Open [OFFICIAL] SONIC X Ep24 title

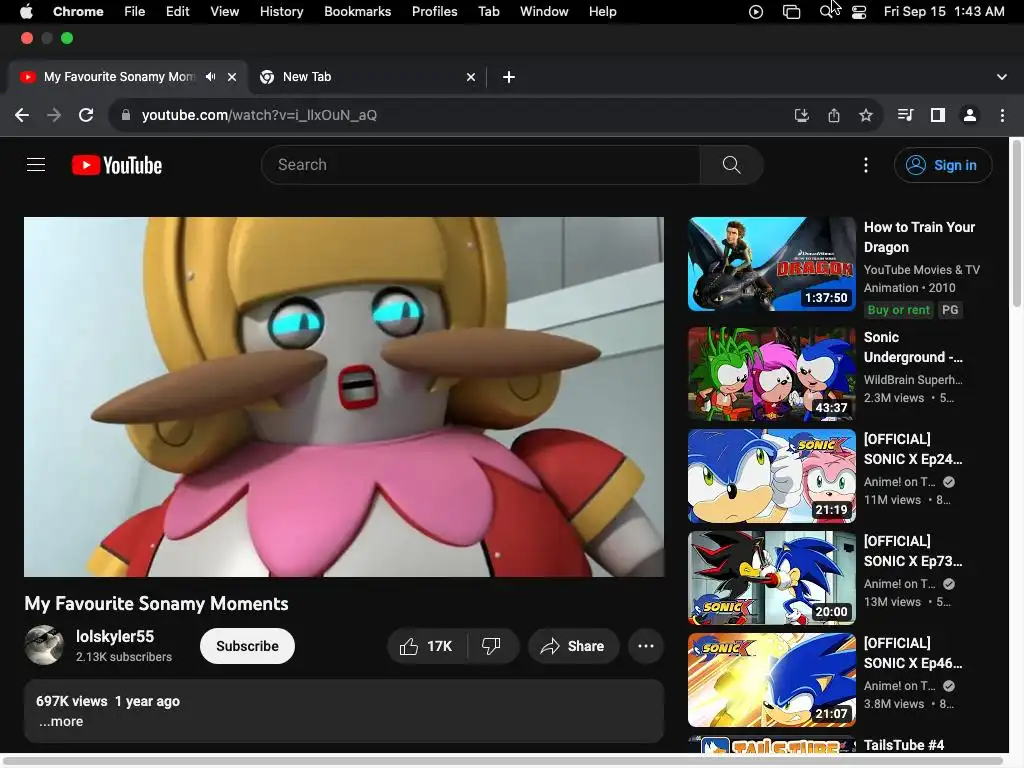[x=913, y=449]
